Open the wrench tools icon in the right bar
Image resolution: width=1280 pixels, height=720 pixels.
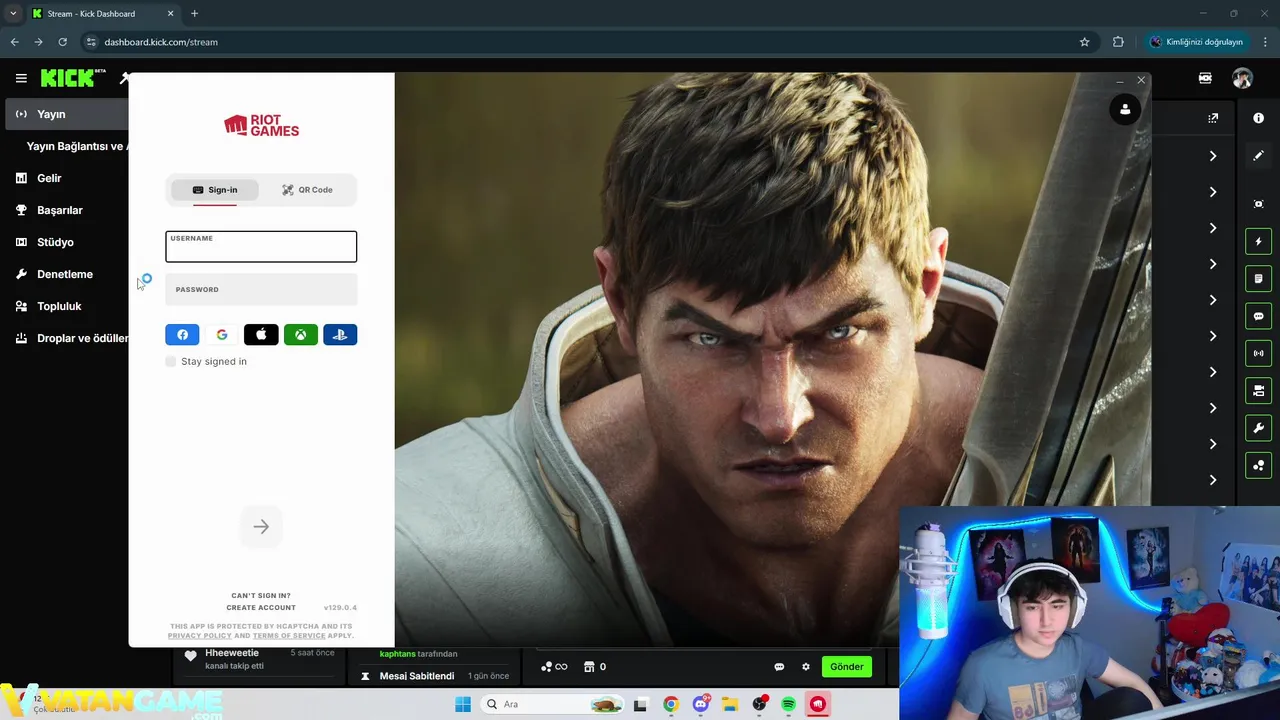coord(1258,428)
